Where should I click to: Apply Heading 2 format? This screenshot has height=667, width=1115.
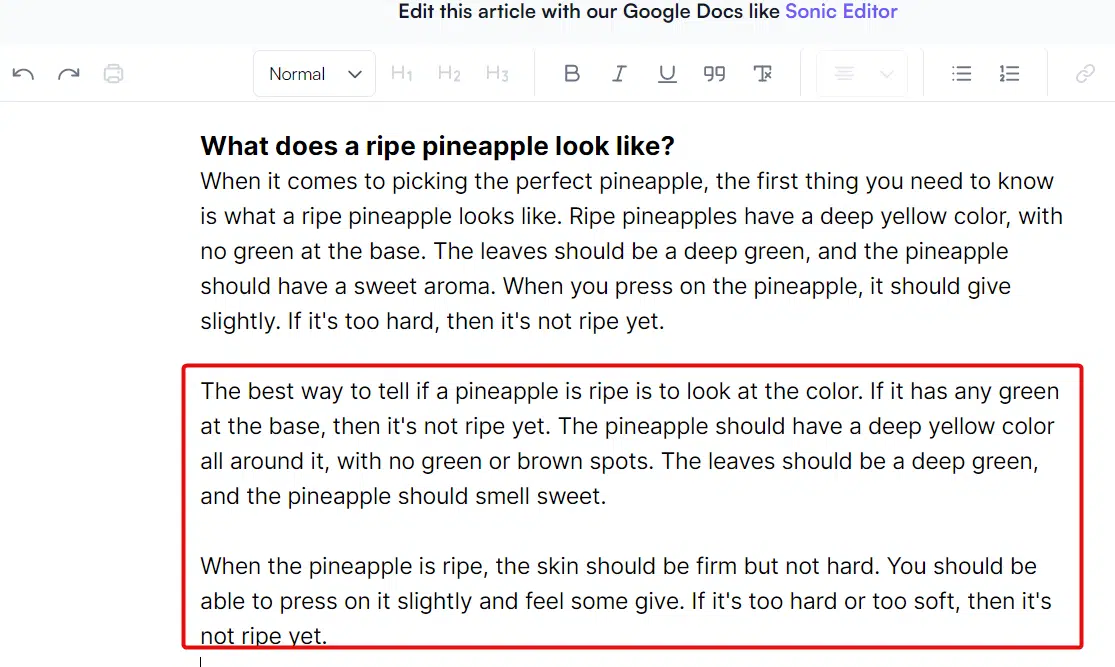(449, 74)
